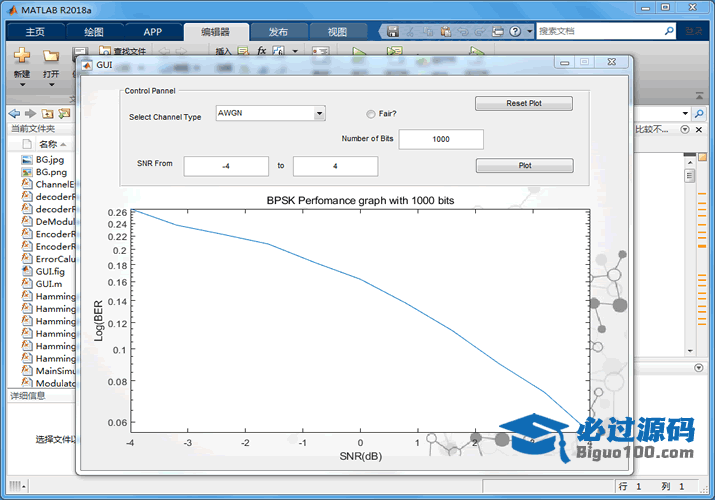Click the save icon in quick access toolbar
Viewport: 715px width, 500px height.
pyautogui.click(x=393, y=31)
